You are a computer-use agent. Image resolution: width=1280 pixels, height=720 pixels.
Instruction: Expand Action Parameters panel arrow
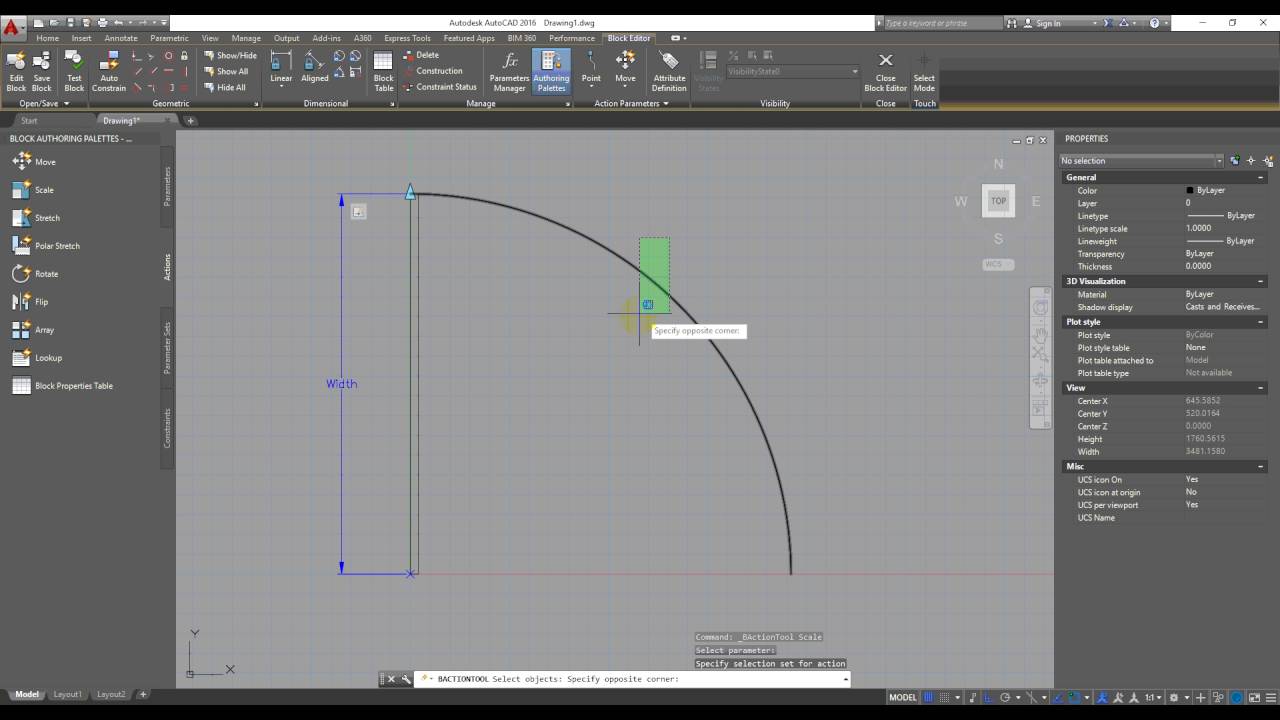click(665, 103)
